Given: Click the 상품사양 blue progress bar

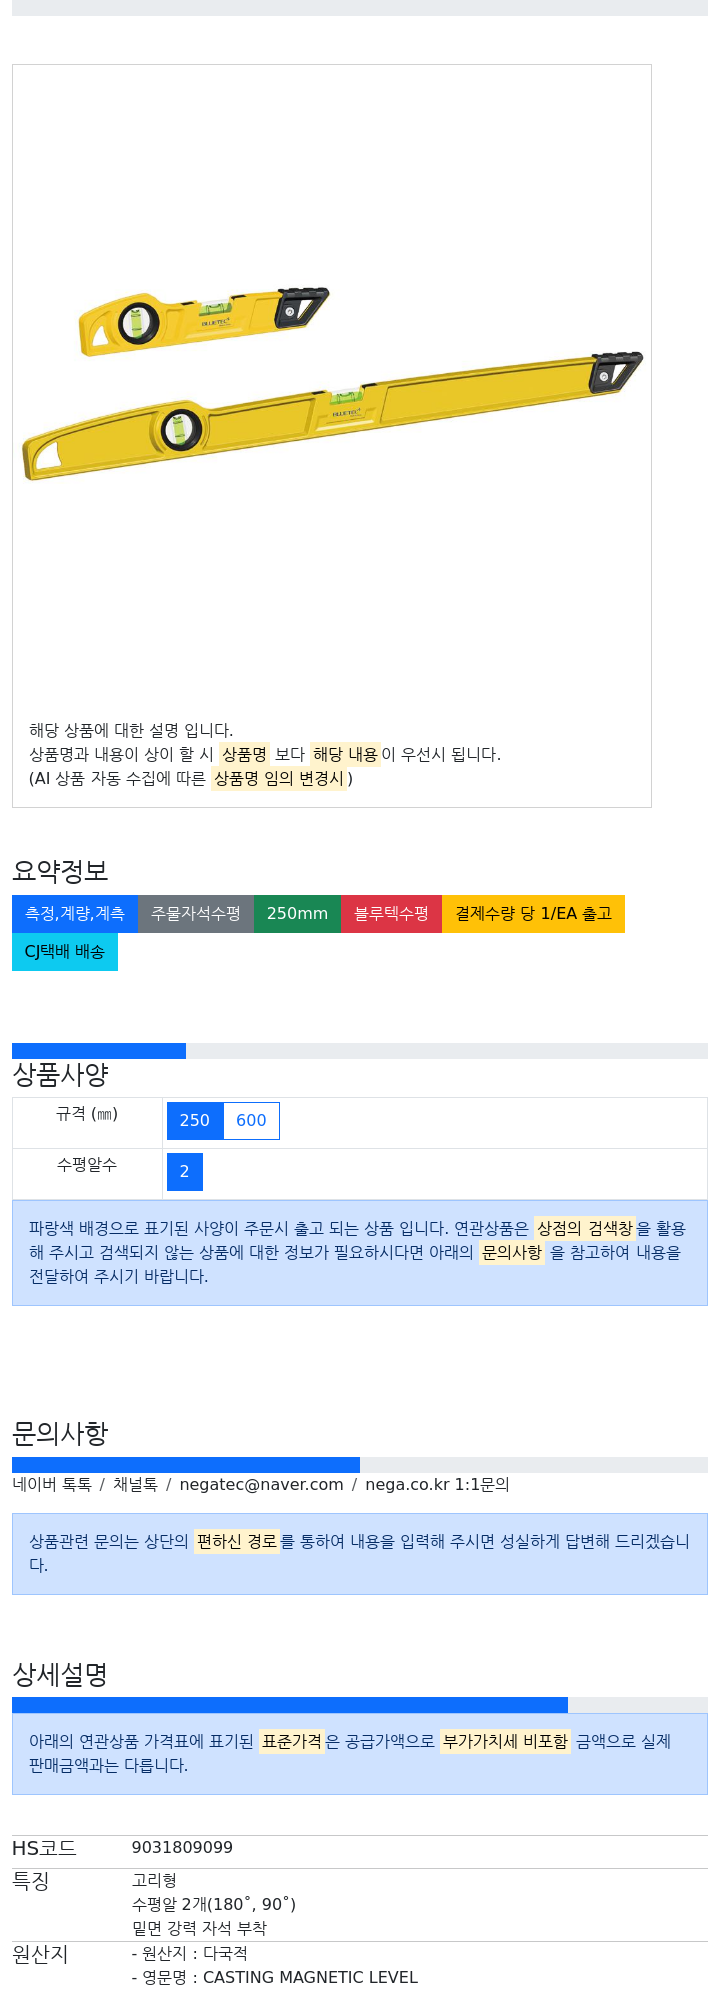Looking at the screenshot, I should 99,1051.
